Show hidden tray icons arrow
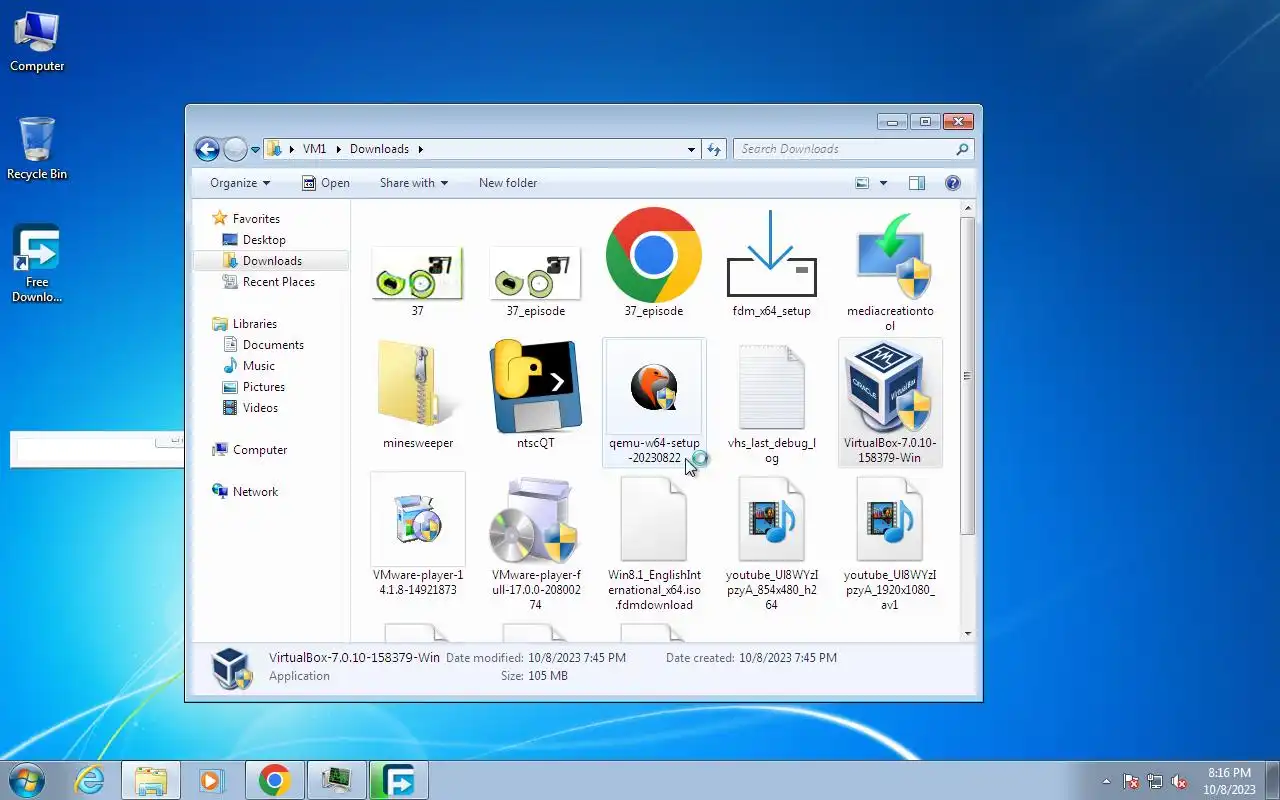 1106,781
